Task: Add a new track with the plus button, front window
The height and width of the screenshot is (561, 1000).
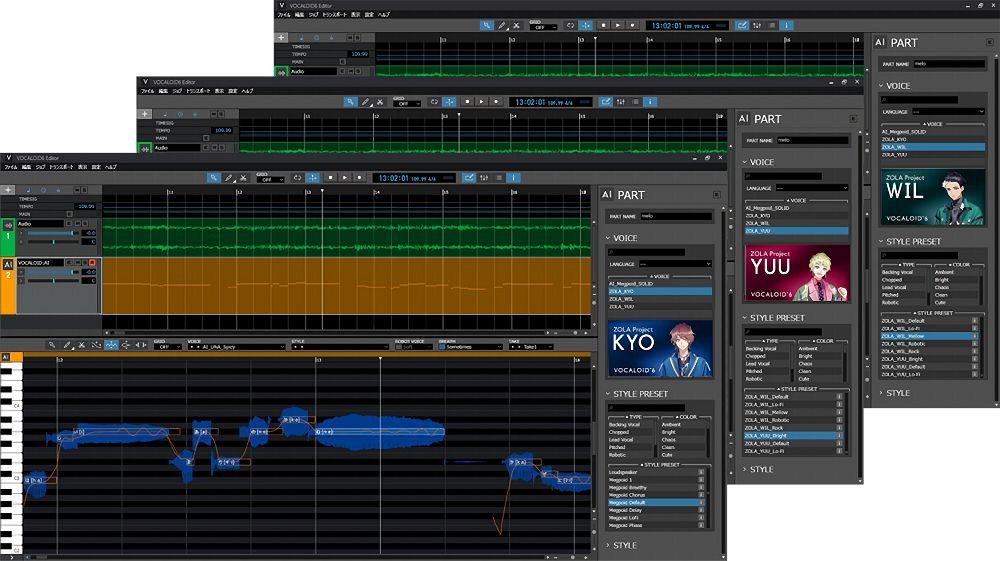Action: coord(8,190)
